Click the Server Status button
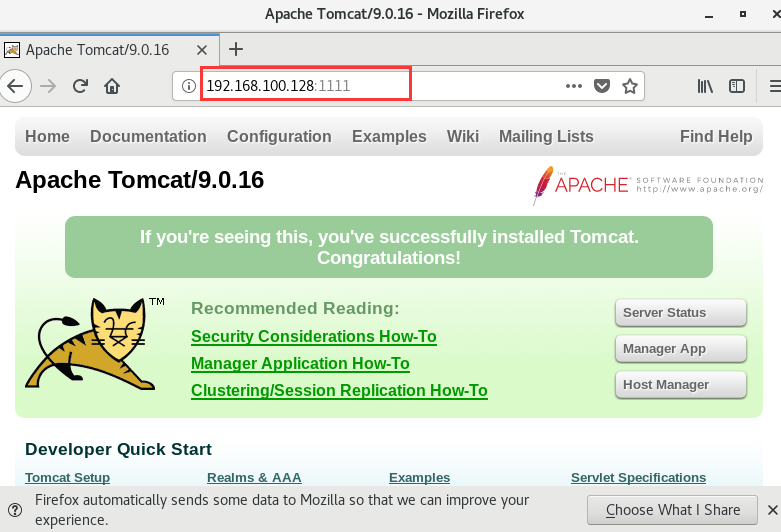Image resolution: width=781 pixels, height=532 pixels. (x=680, y=313)
